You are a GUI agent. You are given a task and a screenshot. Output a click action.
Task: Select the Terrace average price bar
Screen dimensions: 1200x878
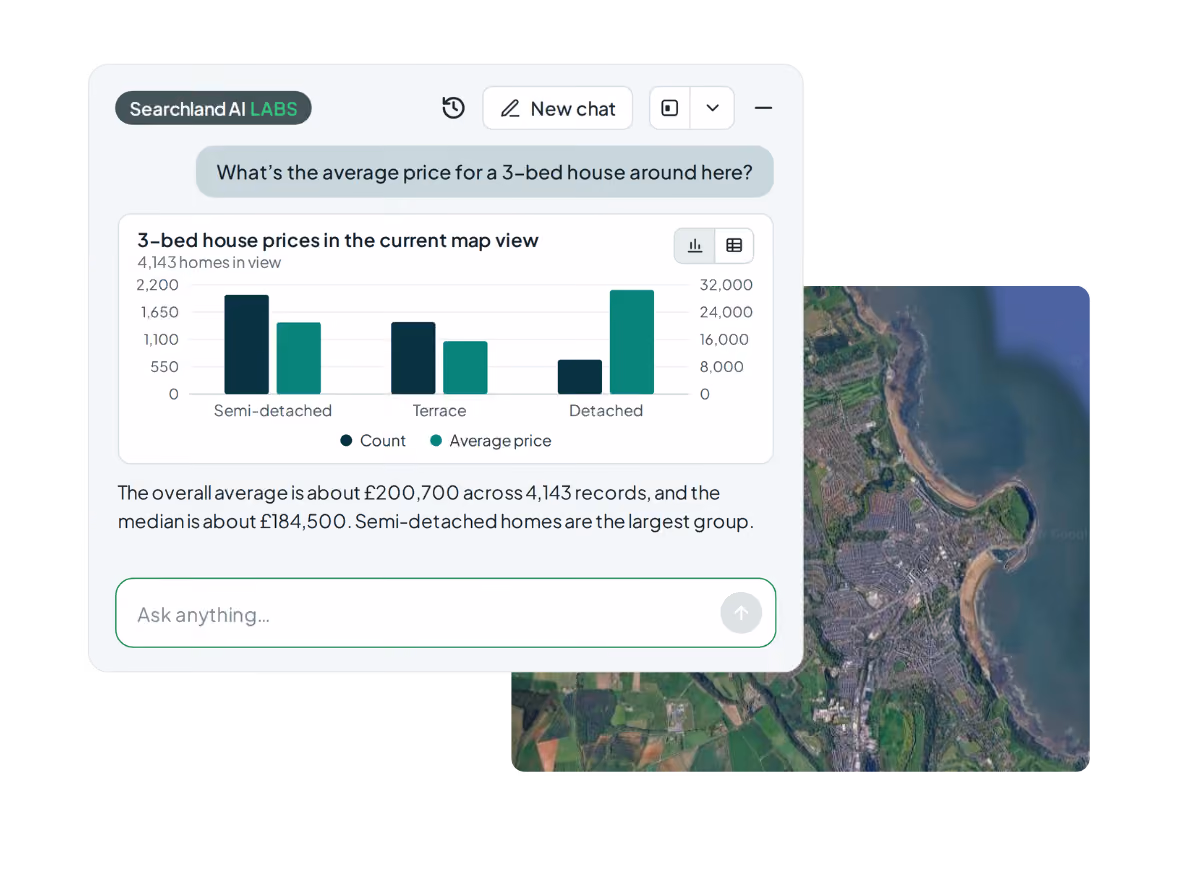pyautogui.click(x=465, y=367)
